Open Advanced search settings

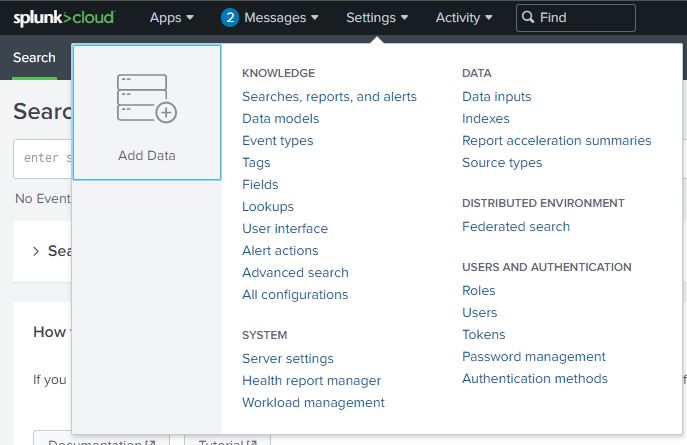coord(295,272)
